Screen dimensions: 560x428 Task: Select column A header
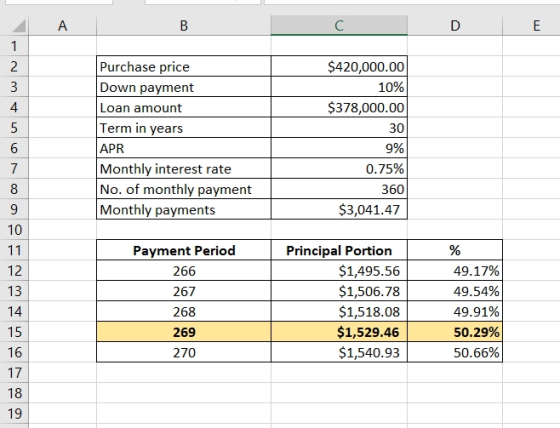(62, 26)
